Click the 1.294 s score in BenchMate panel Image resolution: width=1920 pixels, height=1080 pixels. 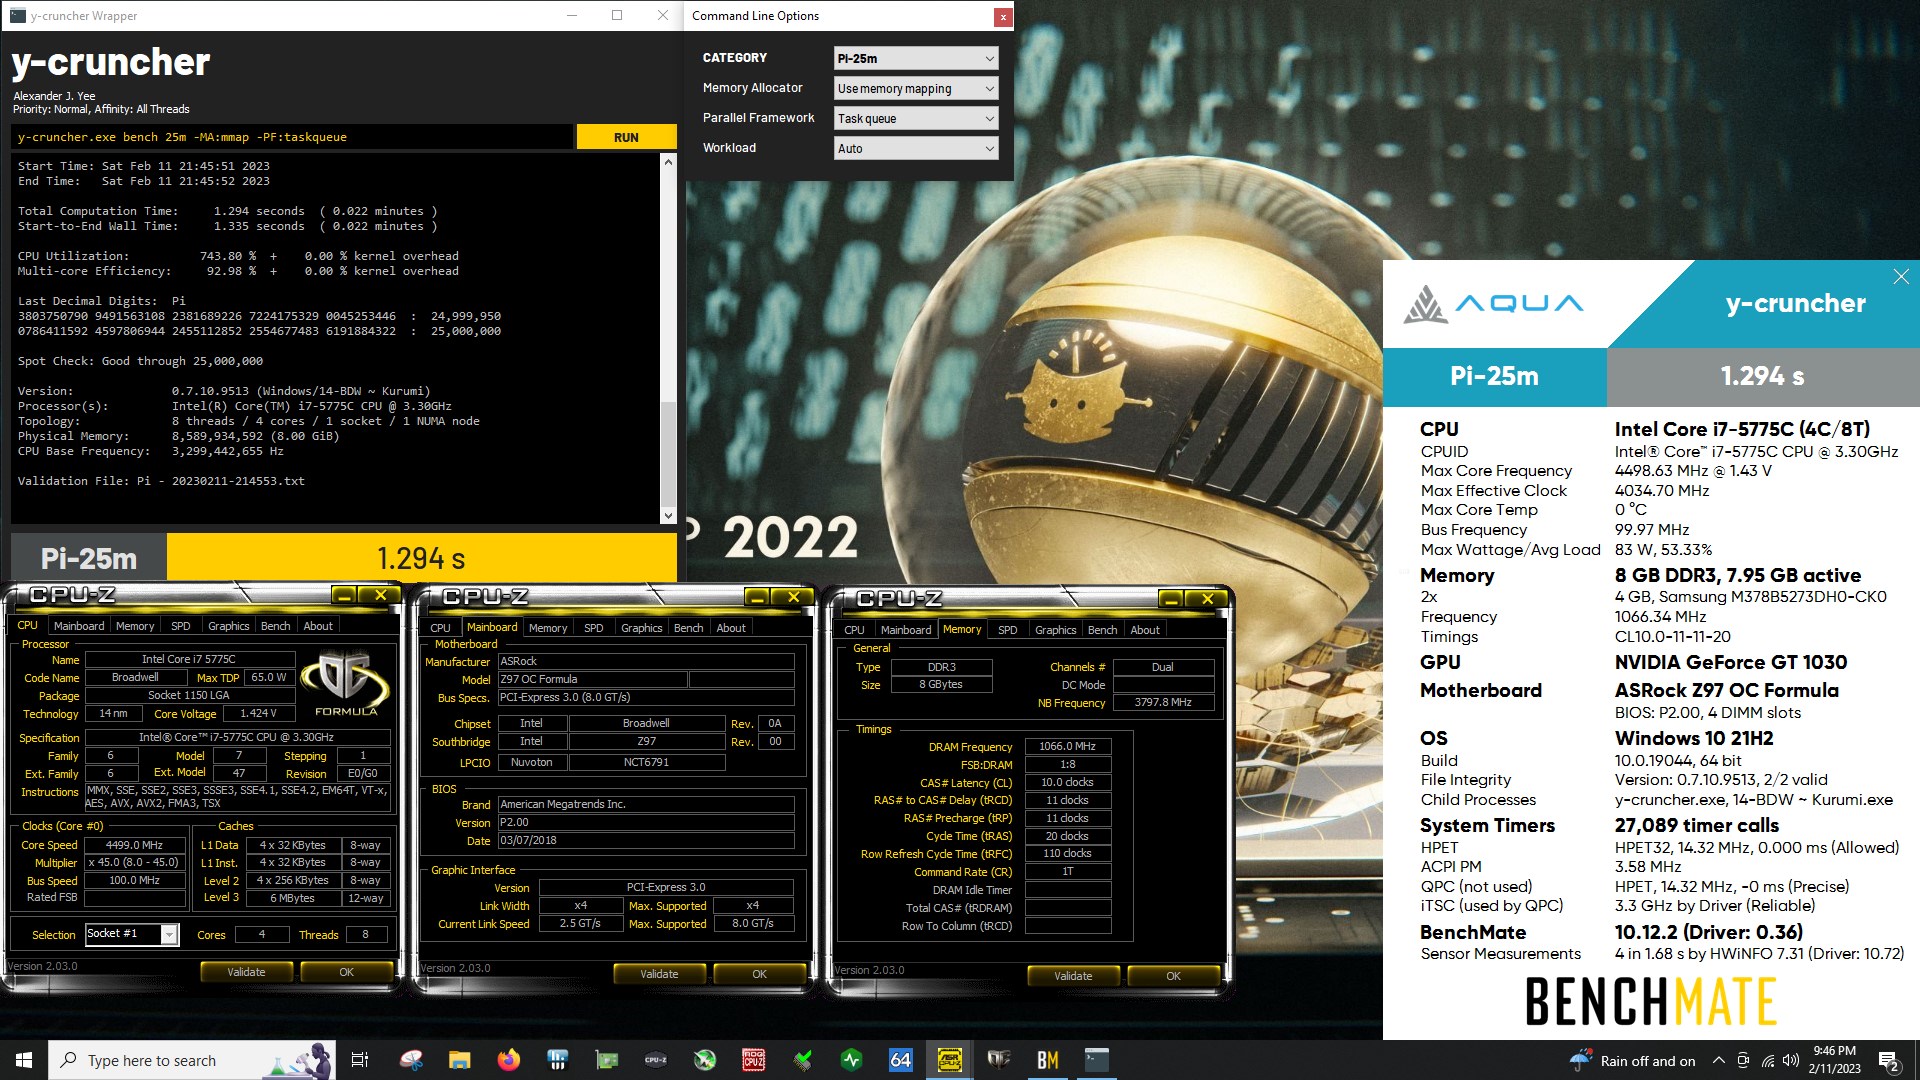tap(1762, 376)
